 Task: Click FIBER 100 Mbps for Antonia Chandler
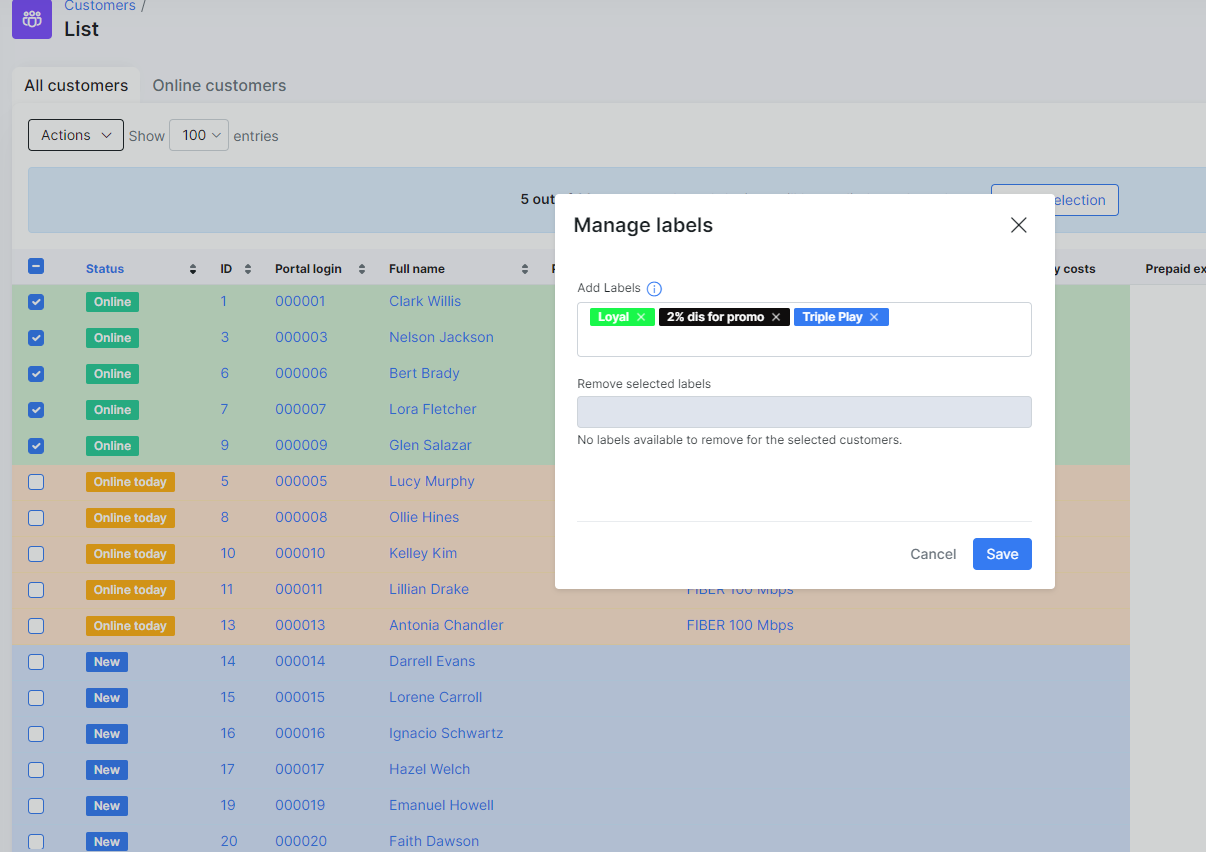tap(740, 625)
